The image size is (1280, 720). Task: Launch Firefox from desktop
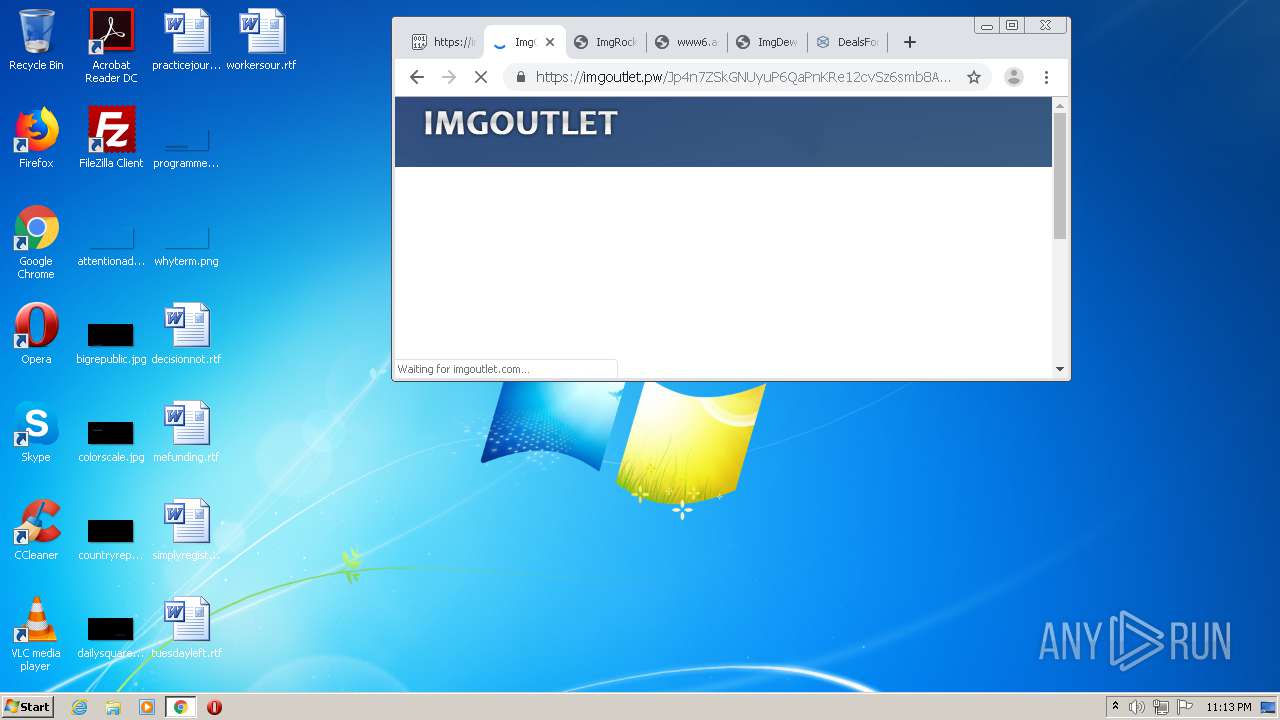point(36,138)
